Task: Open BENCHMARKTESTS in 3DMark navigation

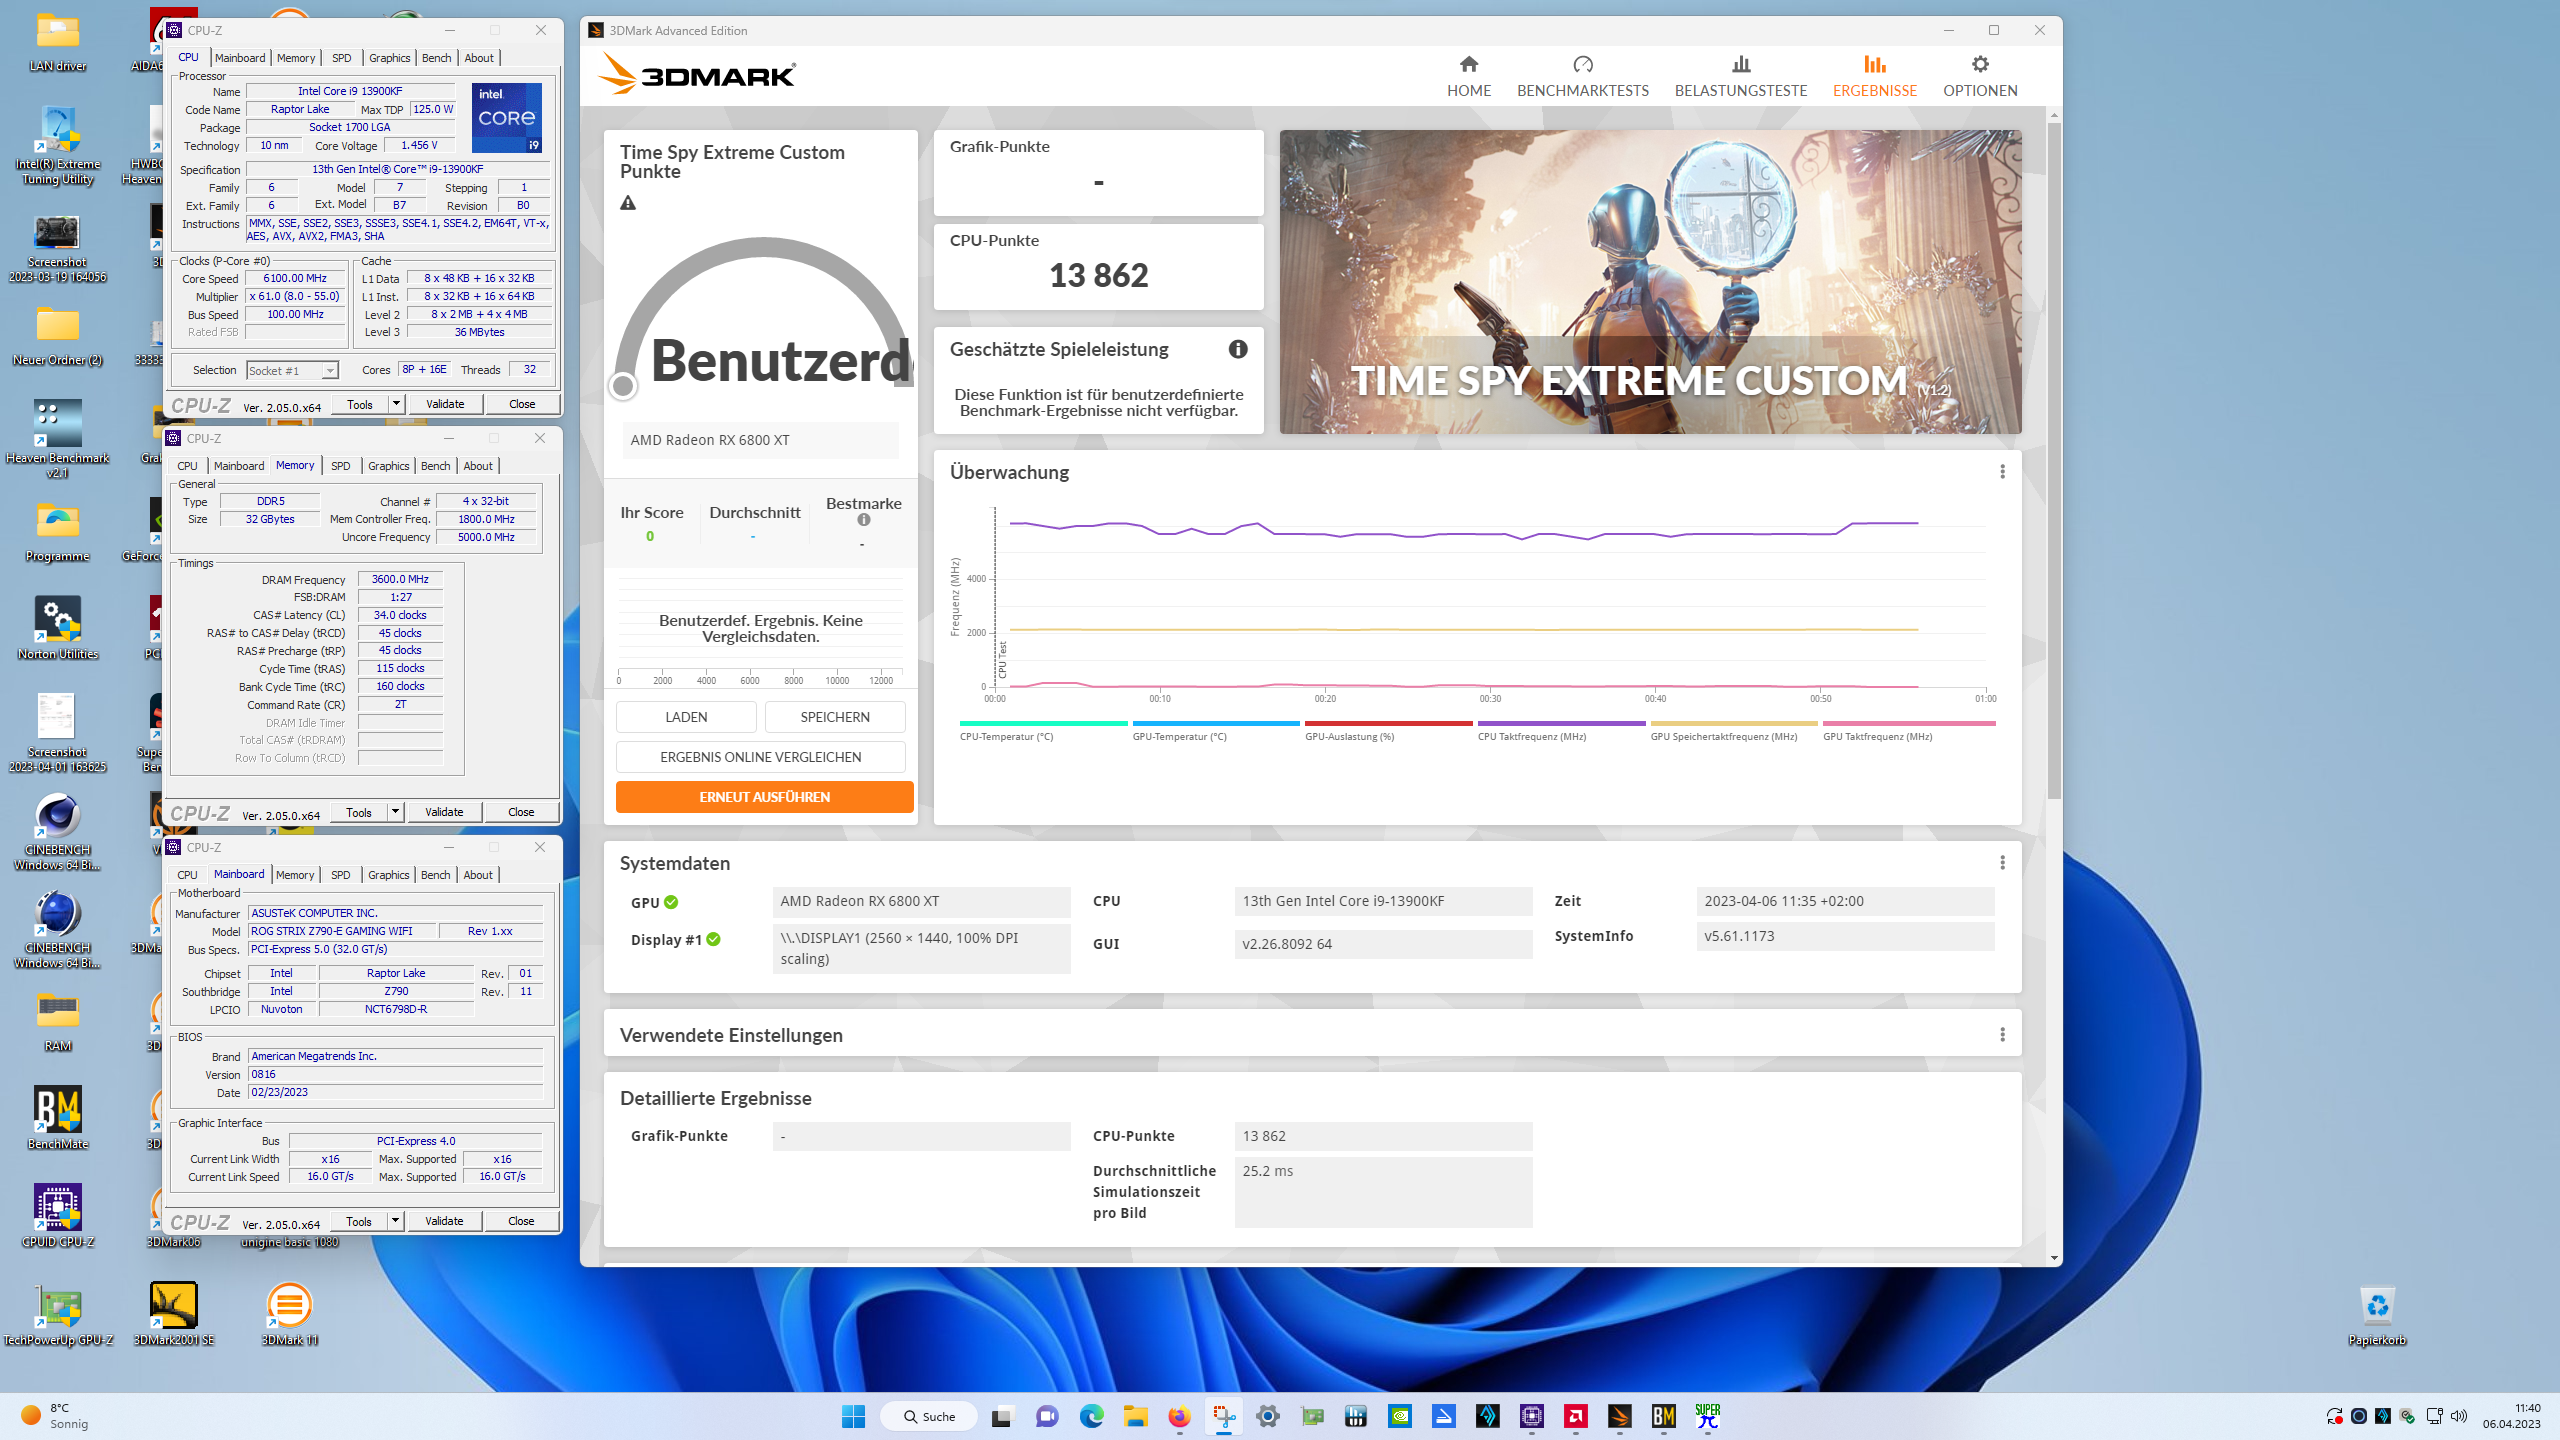Action: tap(1582, 76)
